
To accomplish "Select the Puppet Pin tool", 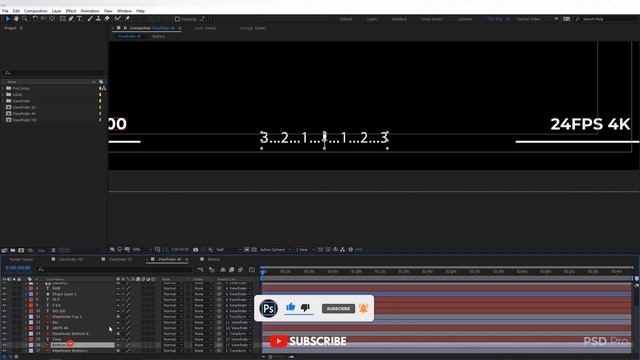I will click(x=127, y=19).
